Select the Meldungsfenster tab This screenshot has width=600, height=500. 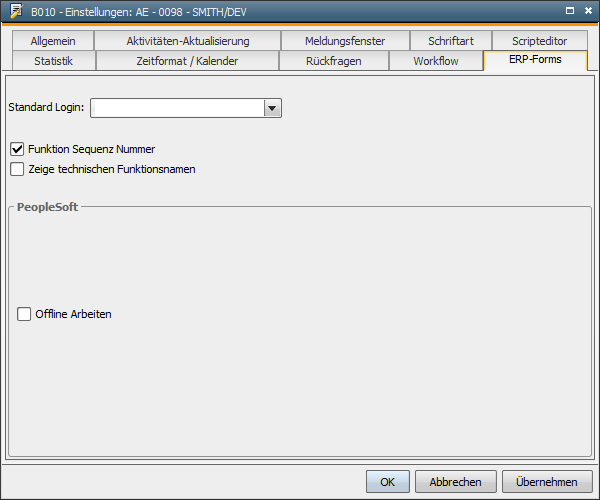click(x=344, y=41)
